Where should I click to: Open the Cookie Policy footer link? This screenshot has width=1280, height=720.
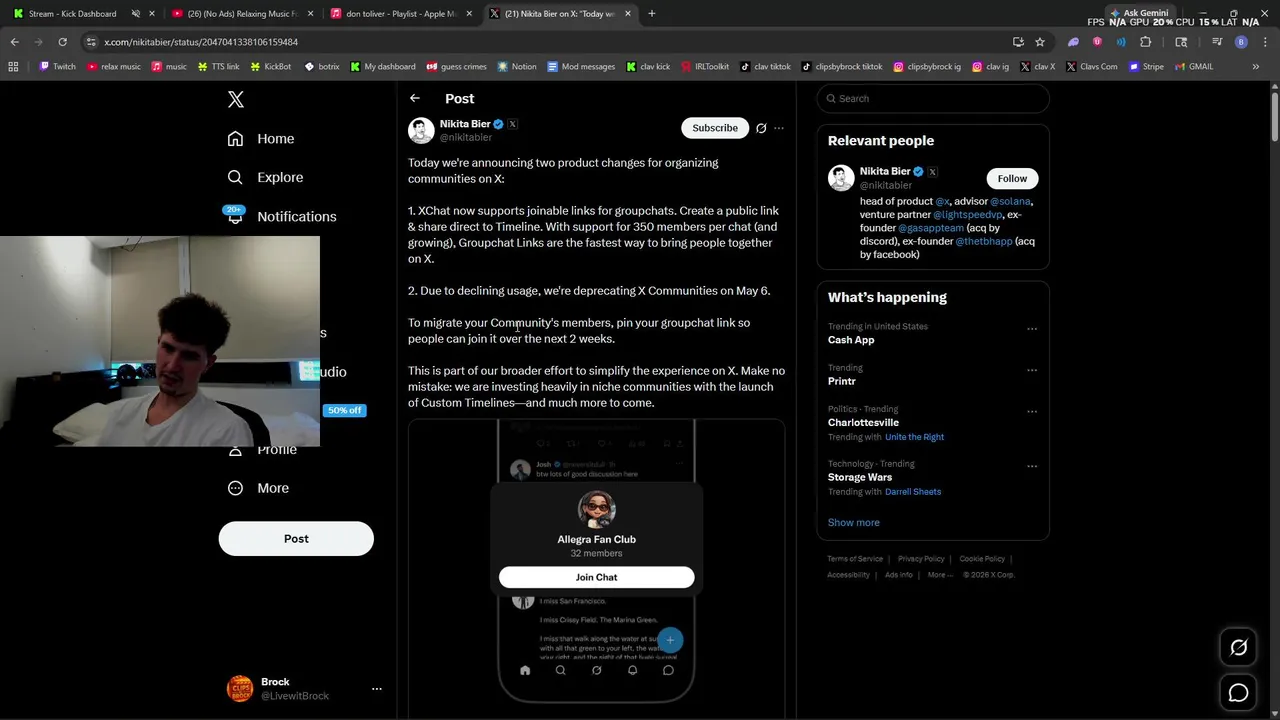click(x=982, y=559)
